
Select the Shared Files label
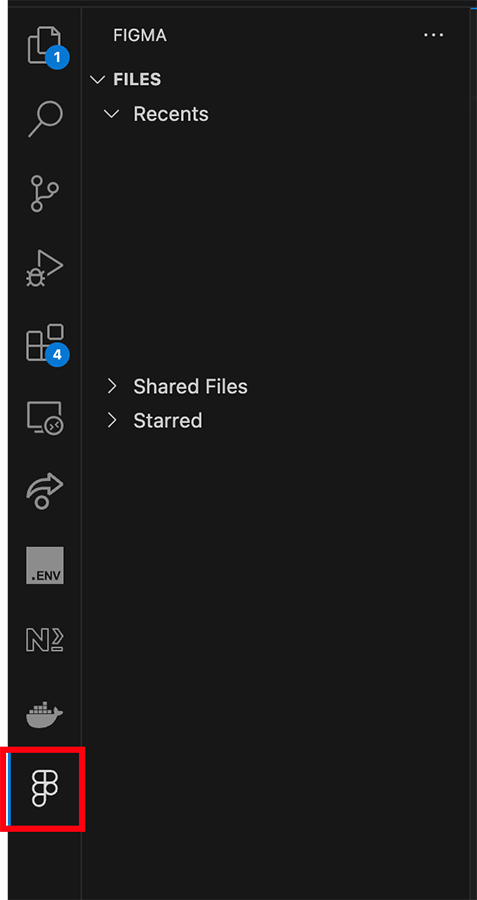coord(191,386)
